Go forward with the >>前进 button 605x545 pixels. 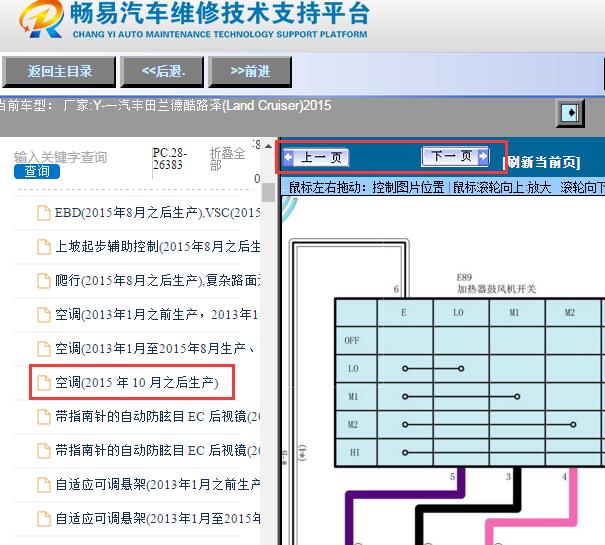(250, 71)
